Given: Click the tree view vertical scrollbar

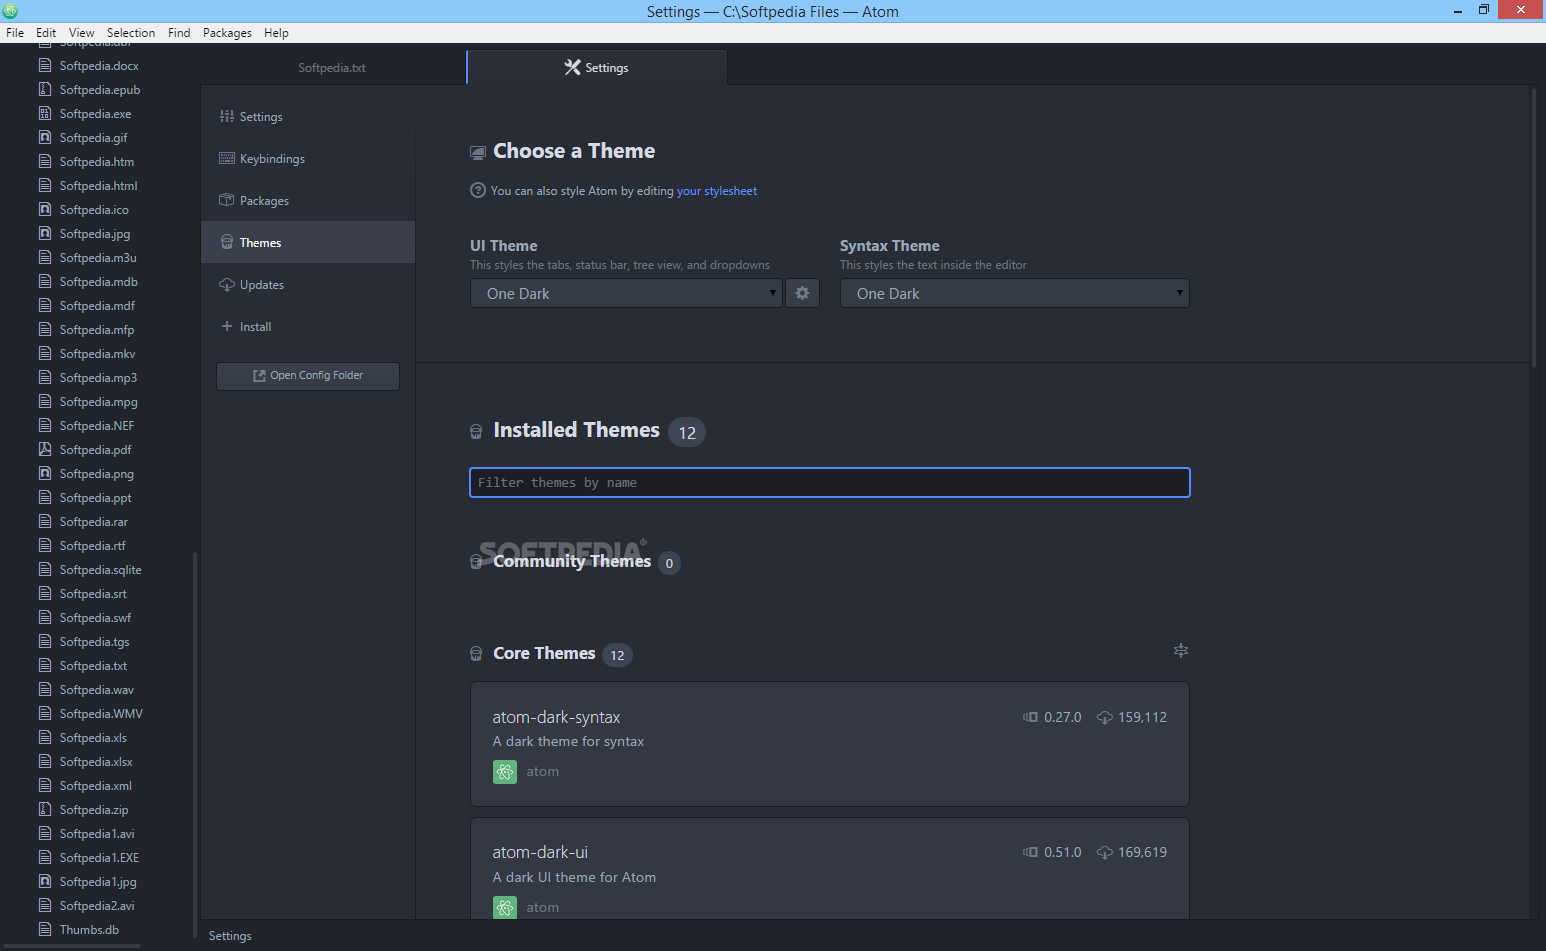Looking at the screenshot, I should coord(195,745).
